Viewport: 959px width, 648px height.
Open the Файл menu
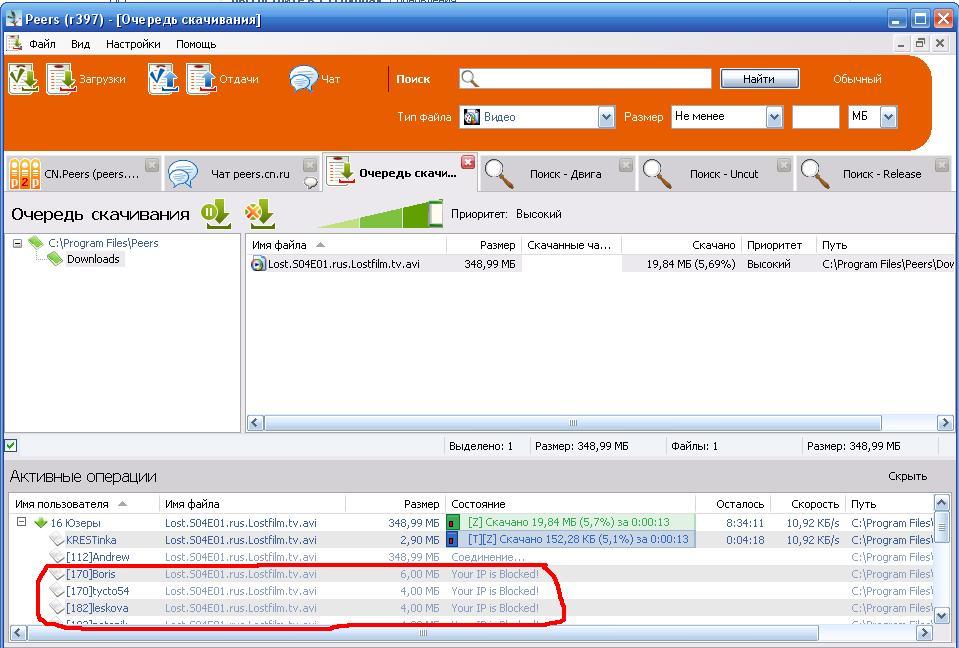pyautogui.click(x=42, y=44)
